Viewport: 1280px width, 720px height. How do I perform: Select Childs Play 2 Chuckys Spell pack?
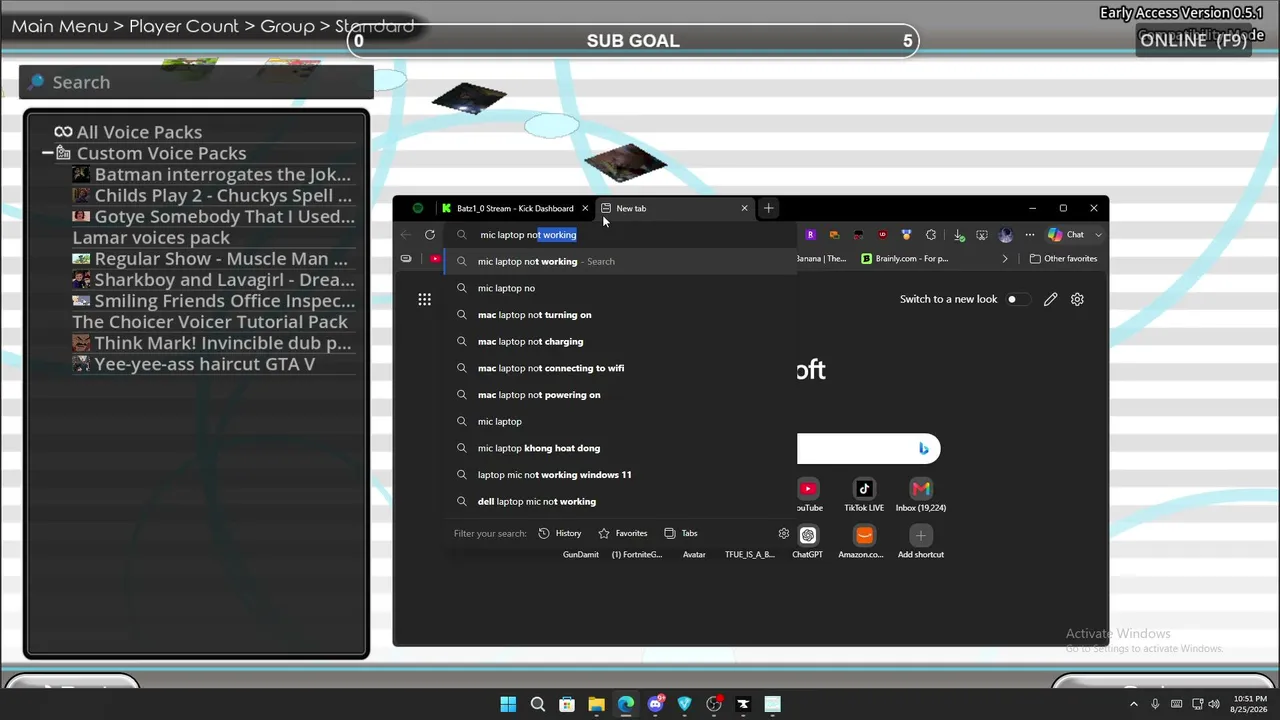[212, 195]
